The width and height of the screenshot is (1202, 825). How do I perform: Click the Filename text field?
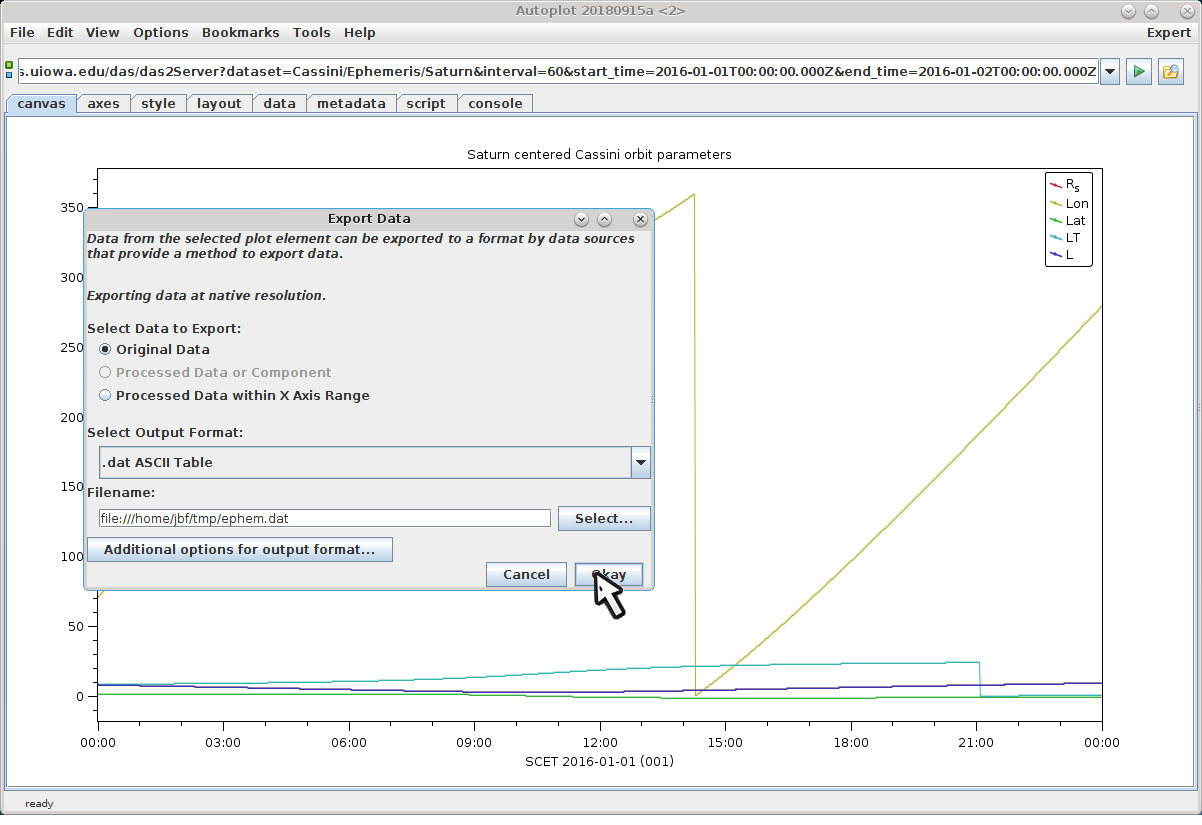click(x=324, y=519)
